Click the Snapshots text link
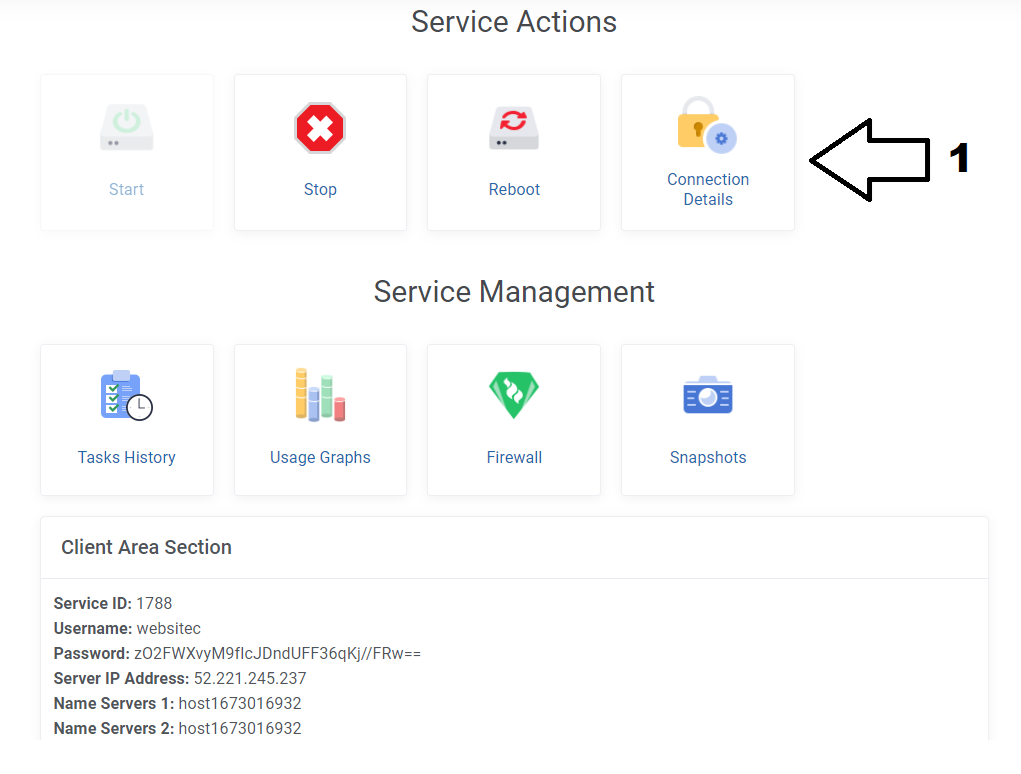 (708, 458)
